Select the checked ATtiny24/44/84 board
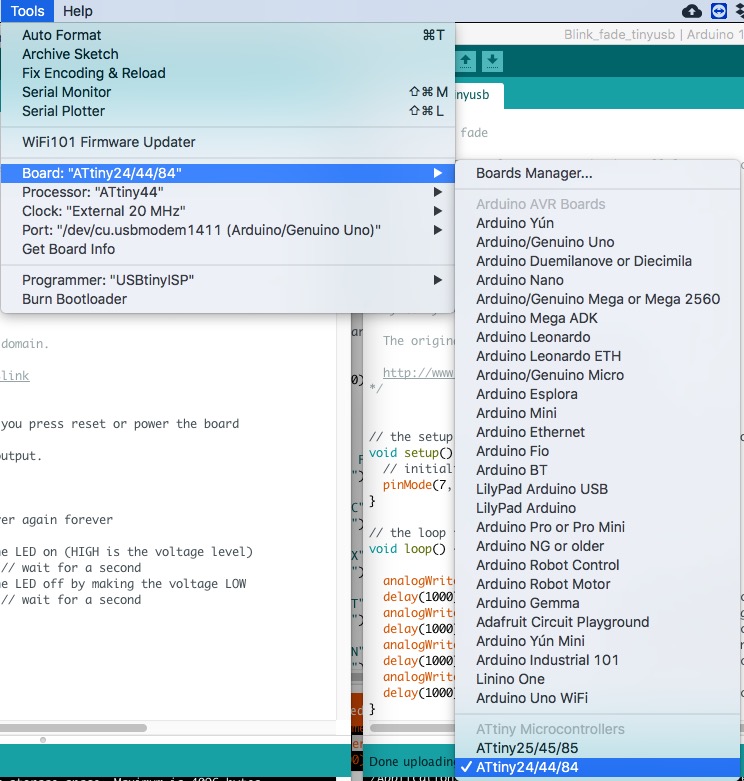The height and width of the screenshot is (781, 744). pyautogui.click(x=598, y=767)
